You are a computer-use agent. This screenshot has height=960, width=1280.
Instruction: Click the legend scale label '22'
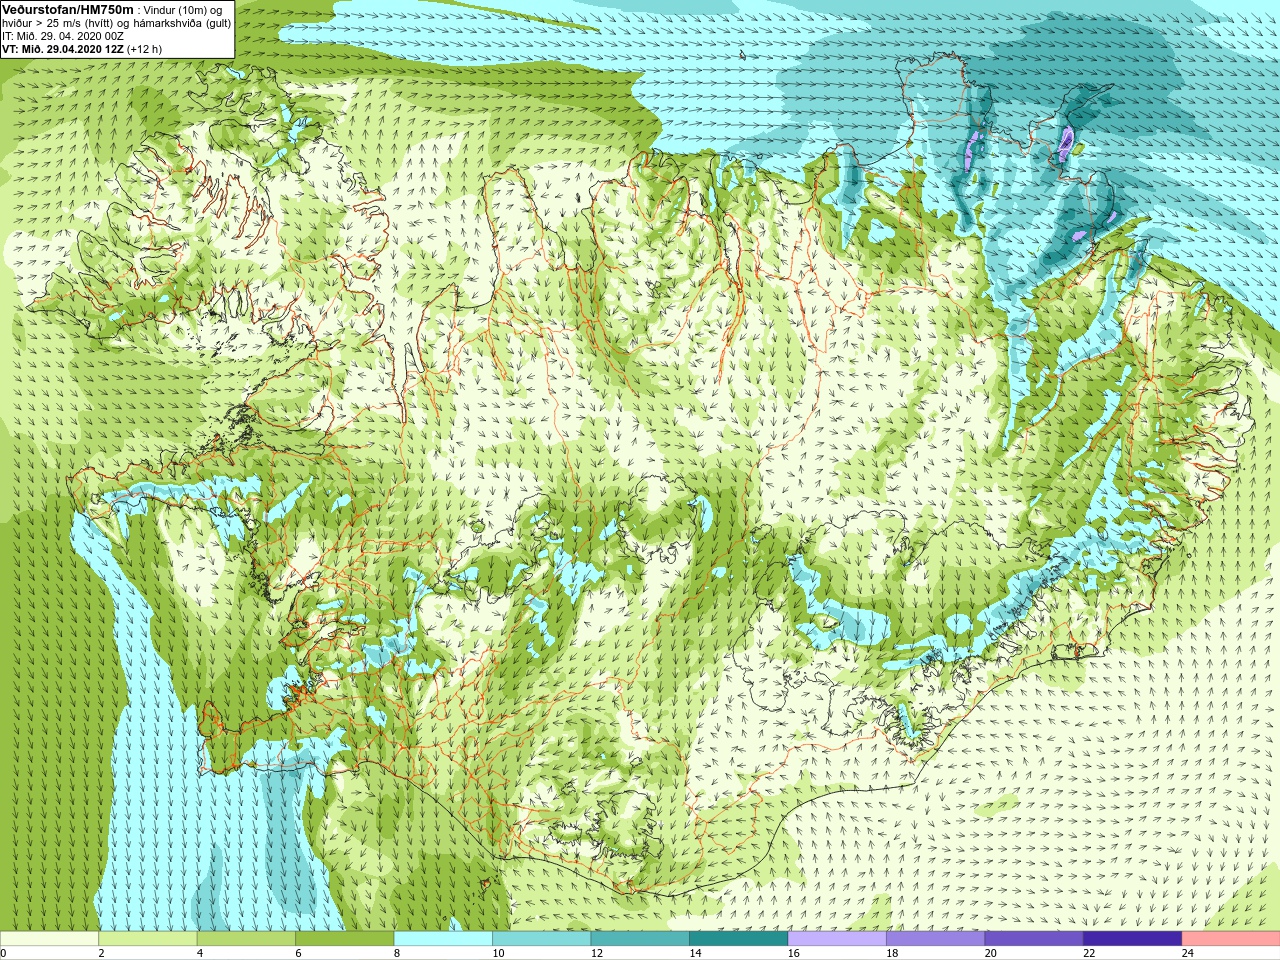pos(1089,953)
